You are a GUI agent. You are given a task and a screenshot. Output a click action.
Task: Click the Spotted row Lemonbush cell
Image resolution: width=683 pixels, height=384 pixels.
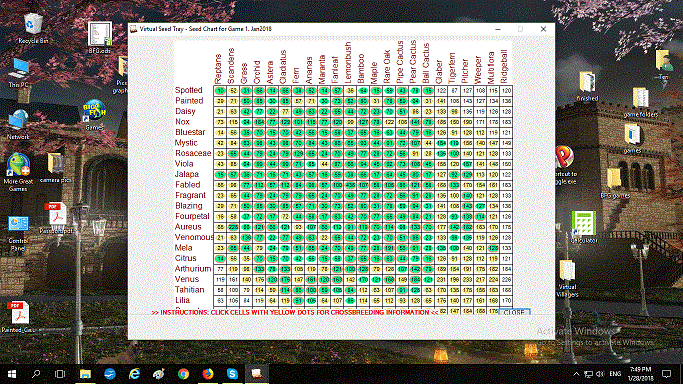[x=350, y=91]
